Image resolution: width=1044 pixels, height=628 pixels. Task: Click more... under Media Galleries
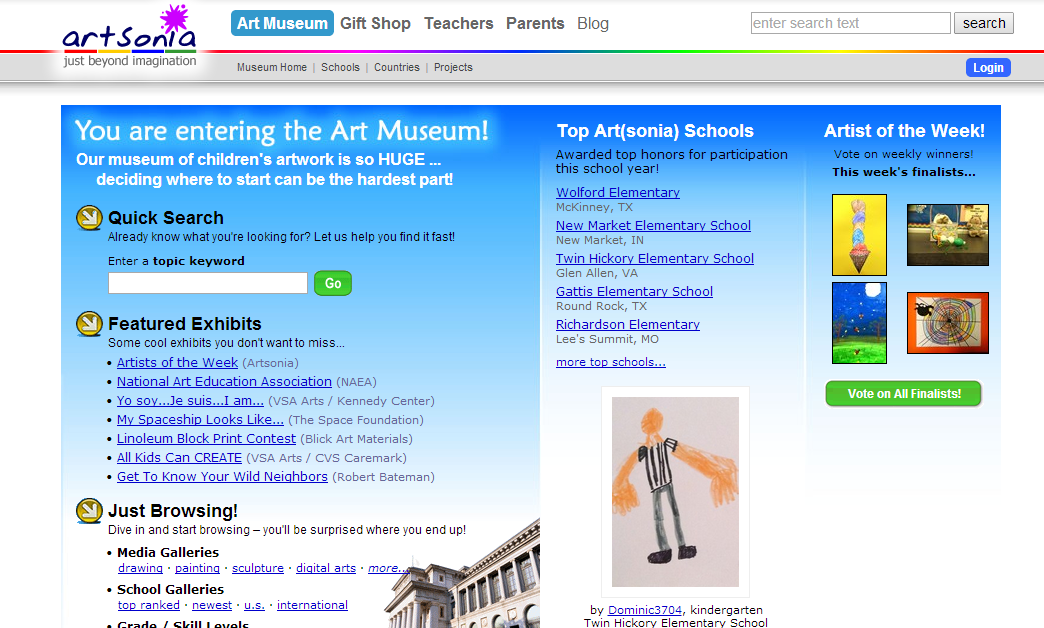388,568
